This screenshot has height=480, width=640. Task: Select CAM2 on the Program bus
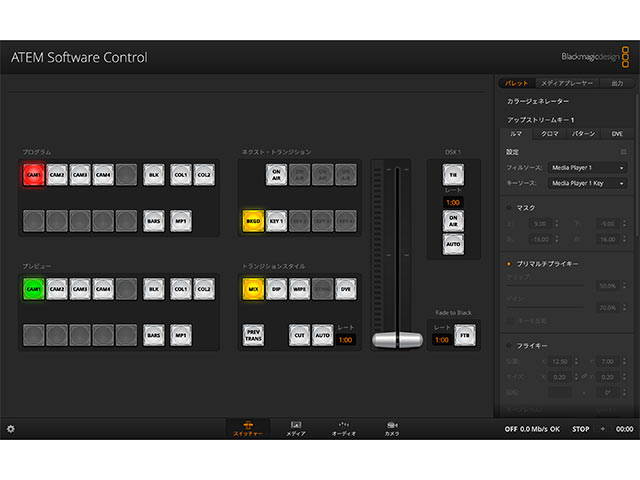pos(57,175)
